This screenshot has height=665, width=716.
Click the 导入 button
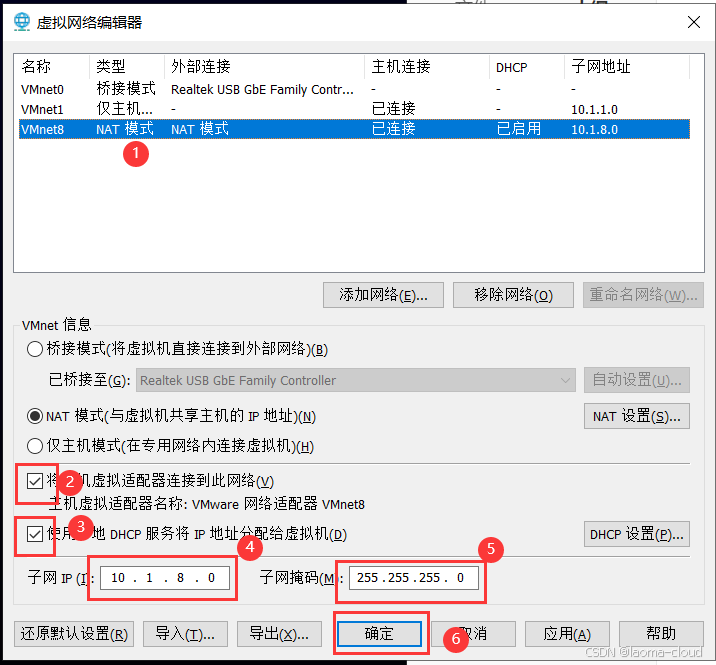pos(185,634)
